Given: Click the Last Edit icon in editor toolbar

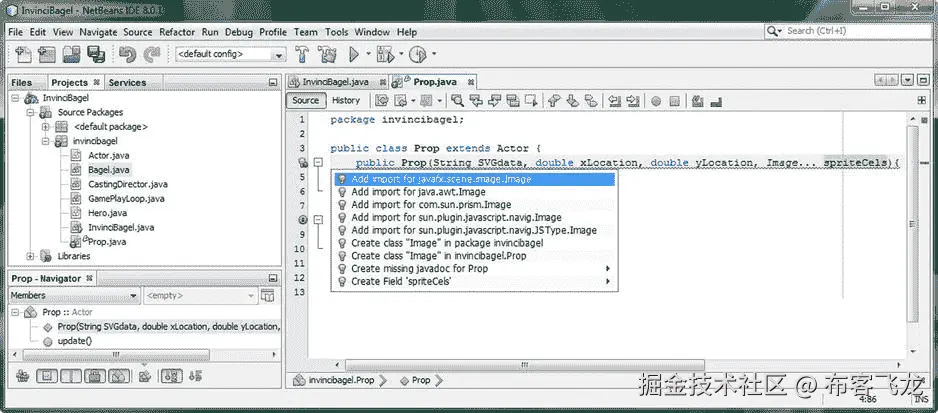Looking at the screenshot, I should pyautogui.click(x=381, y=101).
